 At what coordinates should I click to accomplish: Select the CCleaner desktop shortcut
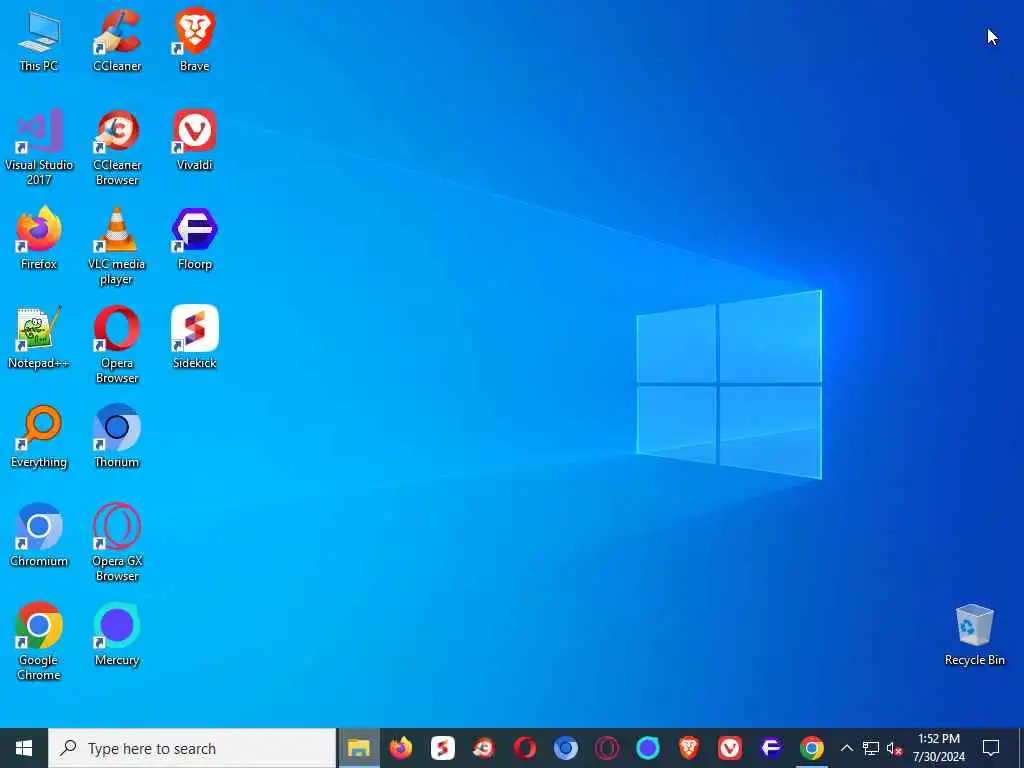pyautogui.click(x=117, y=40)
